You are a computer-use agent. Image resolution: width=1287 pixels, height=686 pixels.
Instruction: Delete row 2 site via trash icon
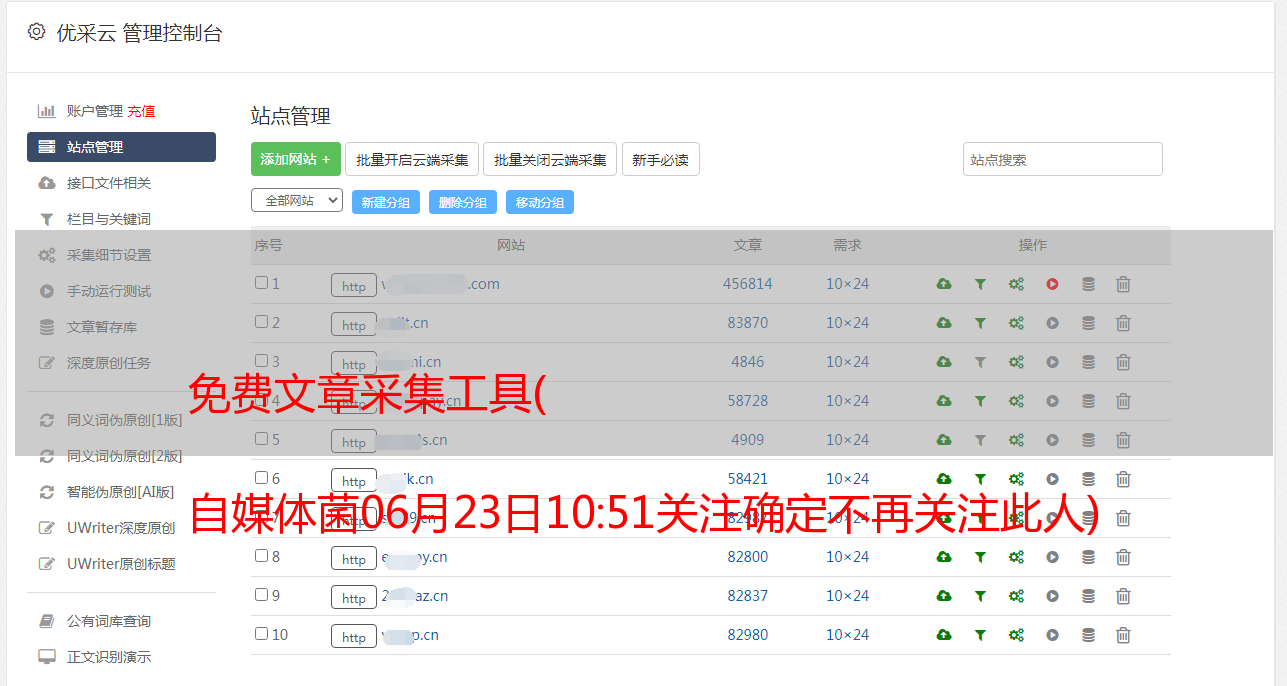(x=1123, y=323)
